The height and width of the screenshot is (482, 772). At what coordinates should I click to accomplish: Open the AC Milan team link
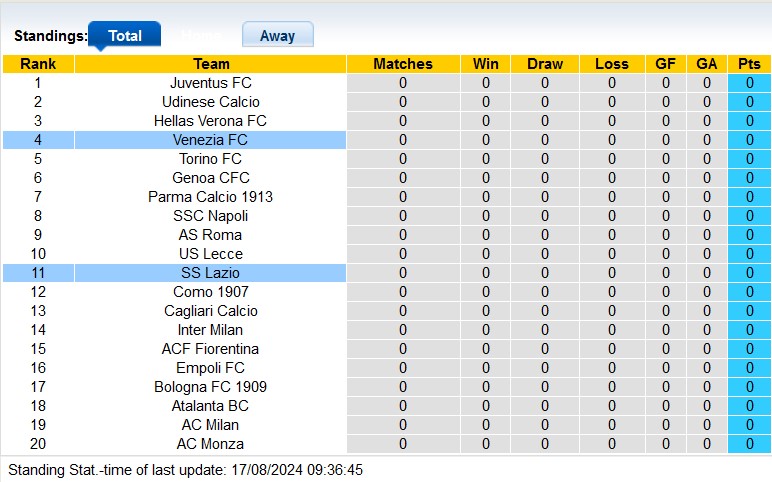pos(210,425)
